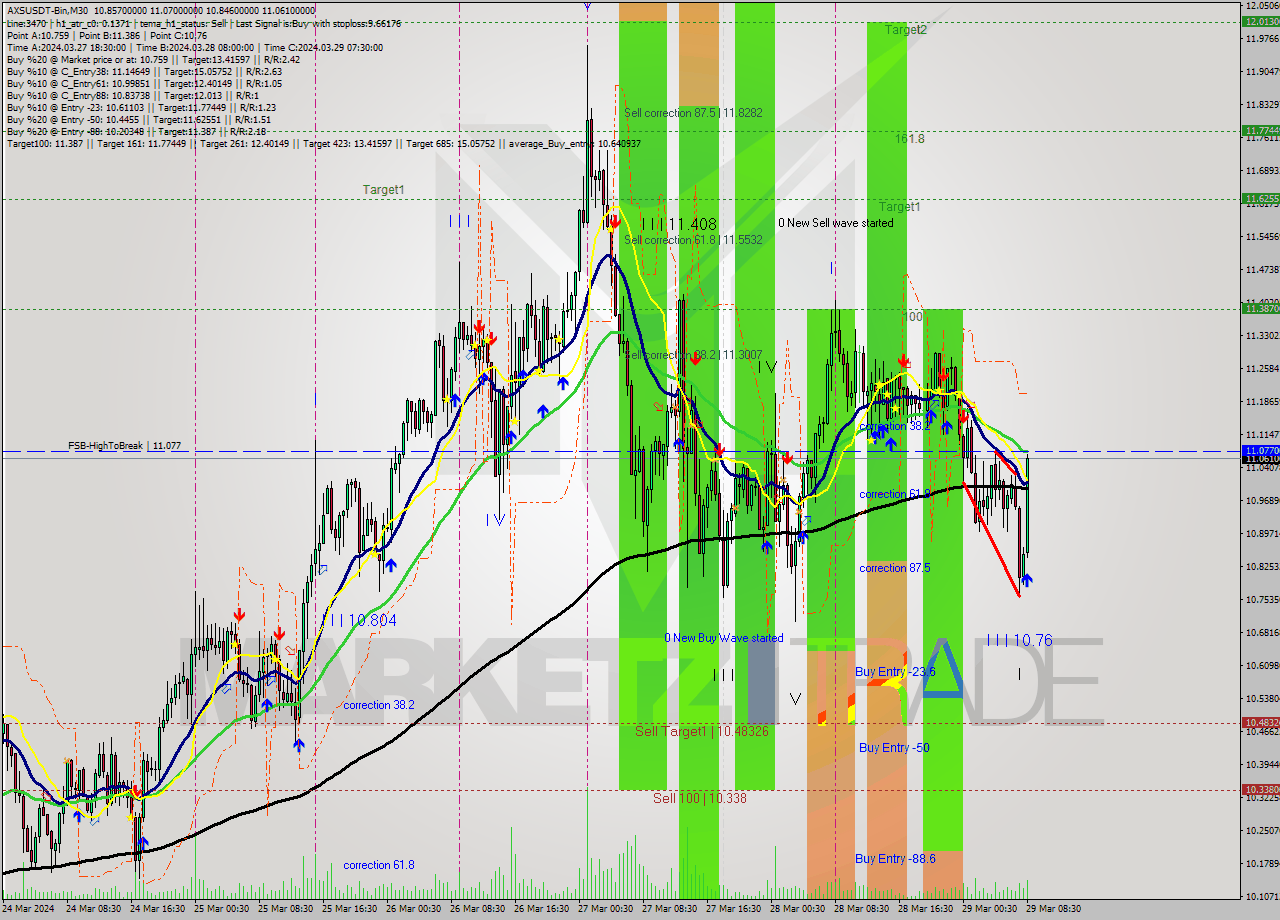Image resolution: width=1280 pixels, height=920 pixels.
Task: Click the 11.5456 price scale value
Action: coord(1263,237)
